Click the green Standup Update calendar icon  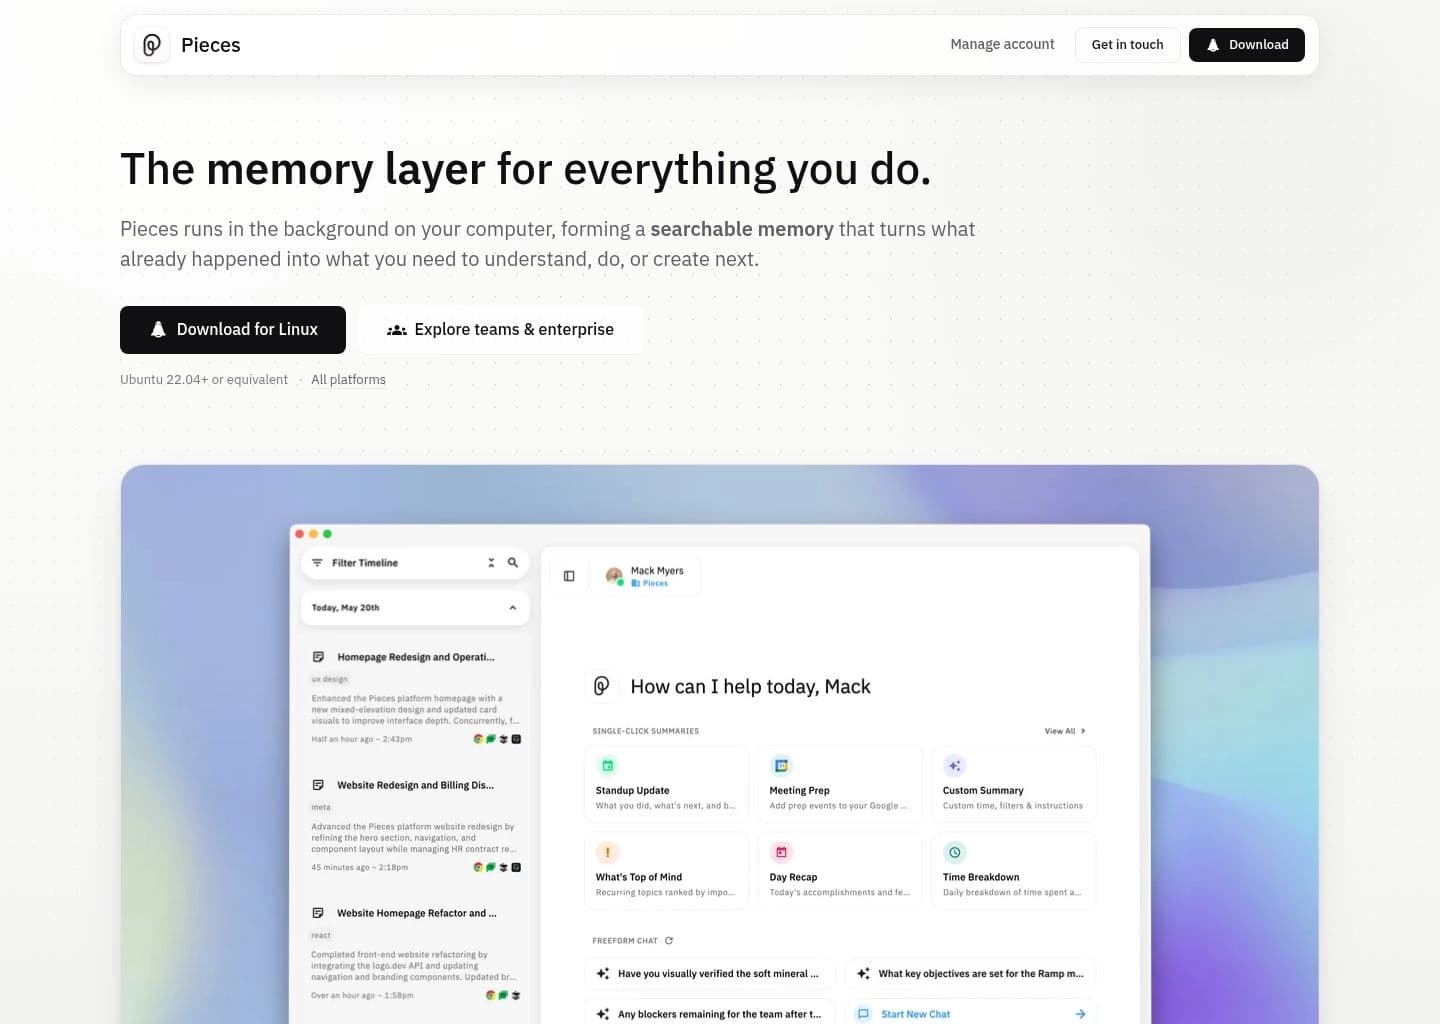607,766
